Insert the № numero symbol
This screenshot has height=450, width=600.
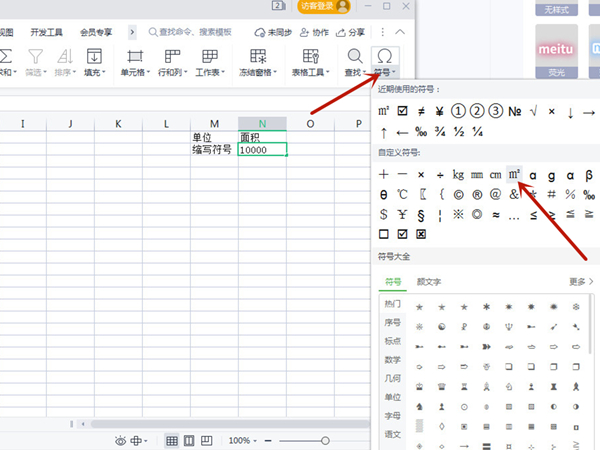tap(515, 111)
